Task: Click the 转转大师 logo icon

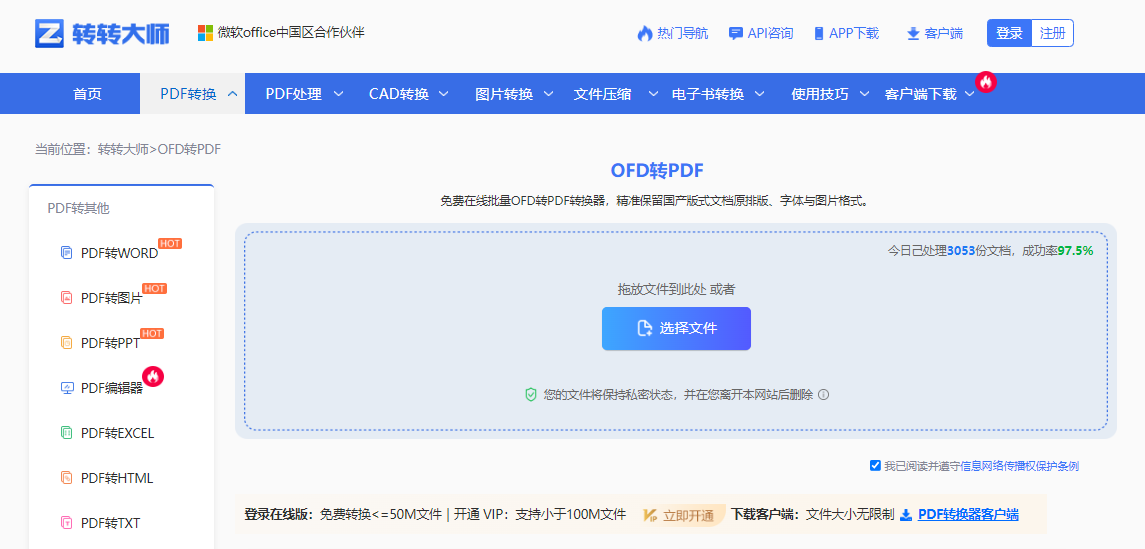Action: tap(50, 34)
